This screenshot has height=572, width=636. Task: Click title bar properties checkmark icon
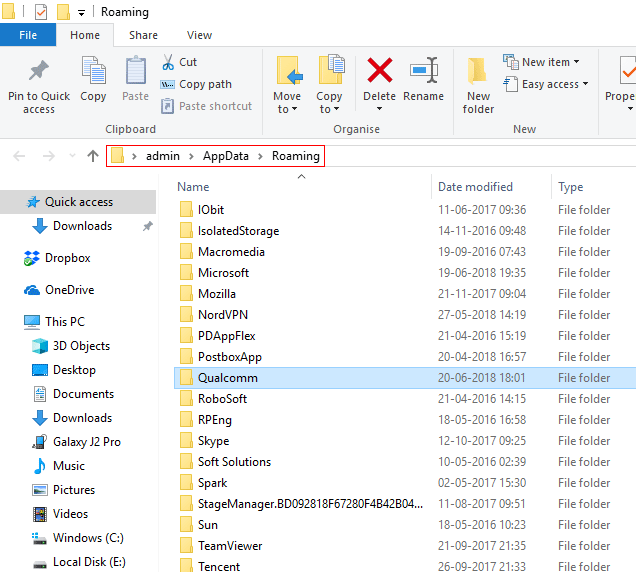click(x=41, y=12)
